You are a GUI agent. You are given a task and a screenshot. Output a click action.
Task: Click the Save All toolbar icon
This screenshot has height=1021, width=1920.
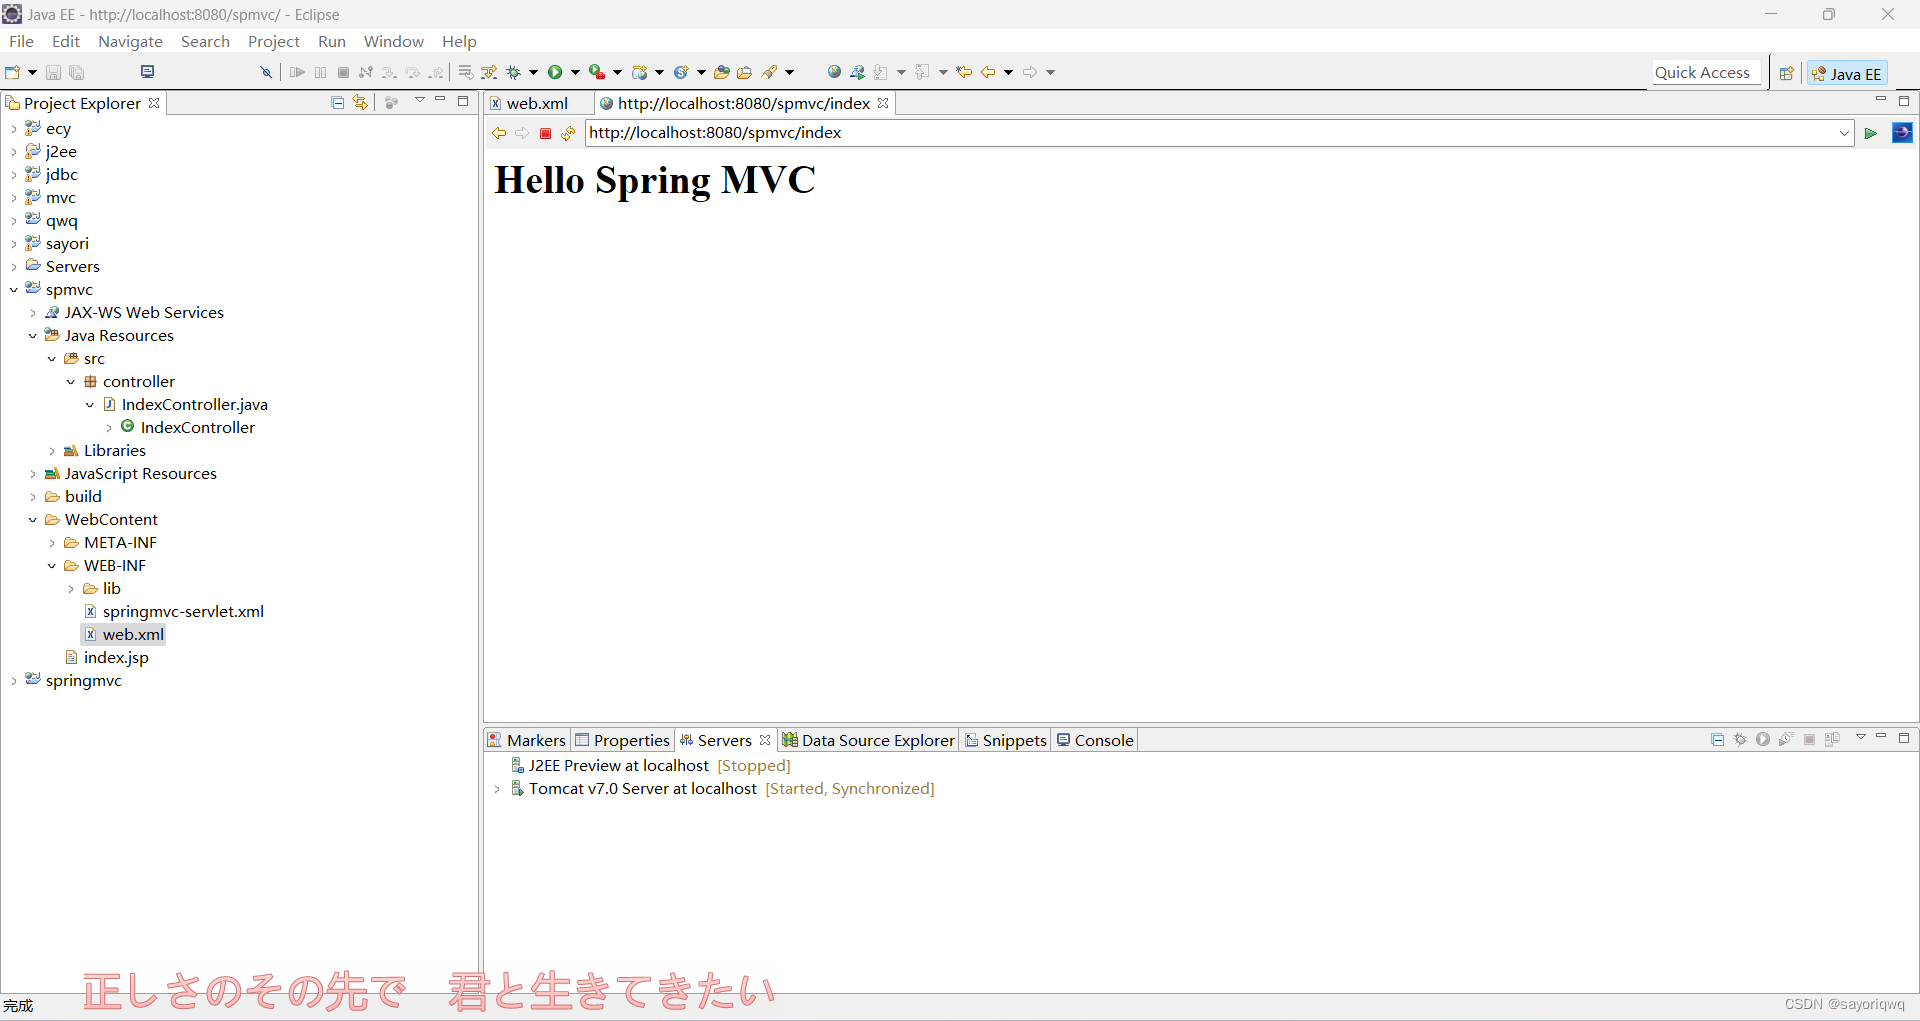coord(77,72)
